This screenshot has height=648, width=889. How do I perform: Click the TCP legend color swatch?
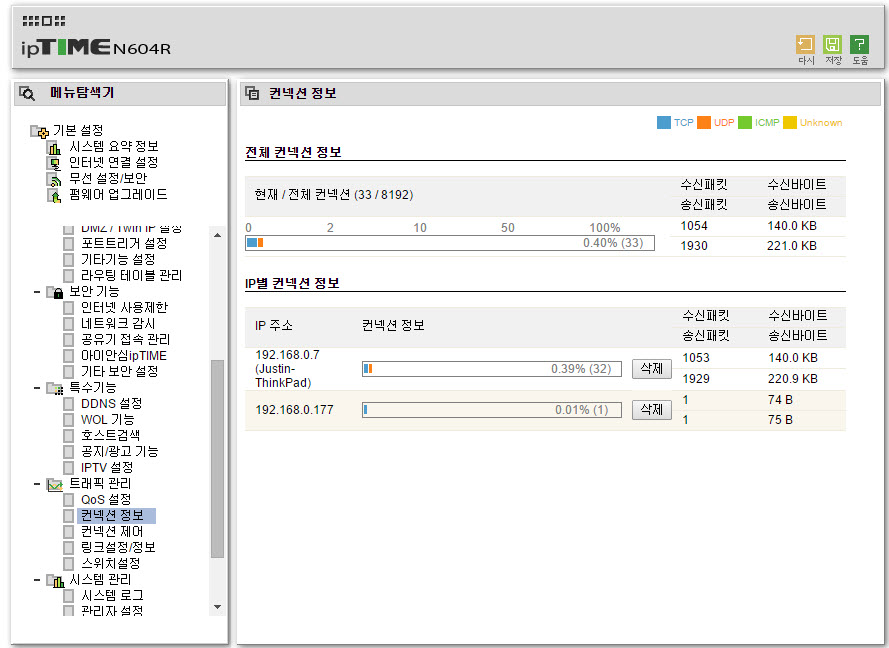tap(663, 122)
